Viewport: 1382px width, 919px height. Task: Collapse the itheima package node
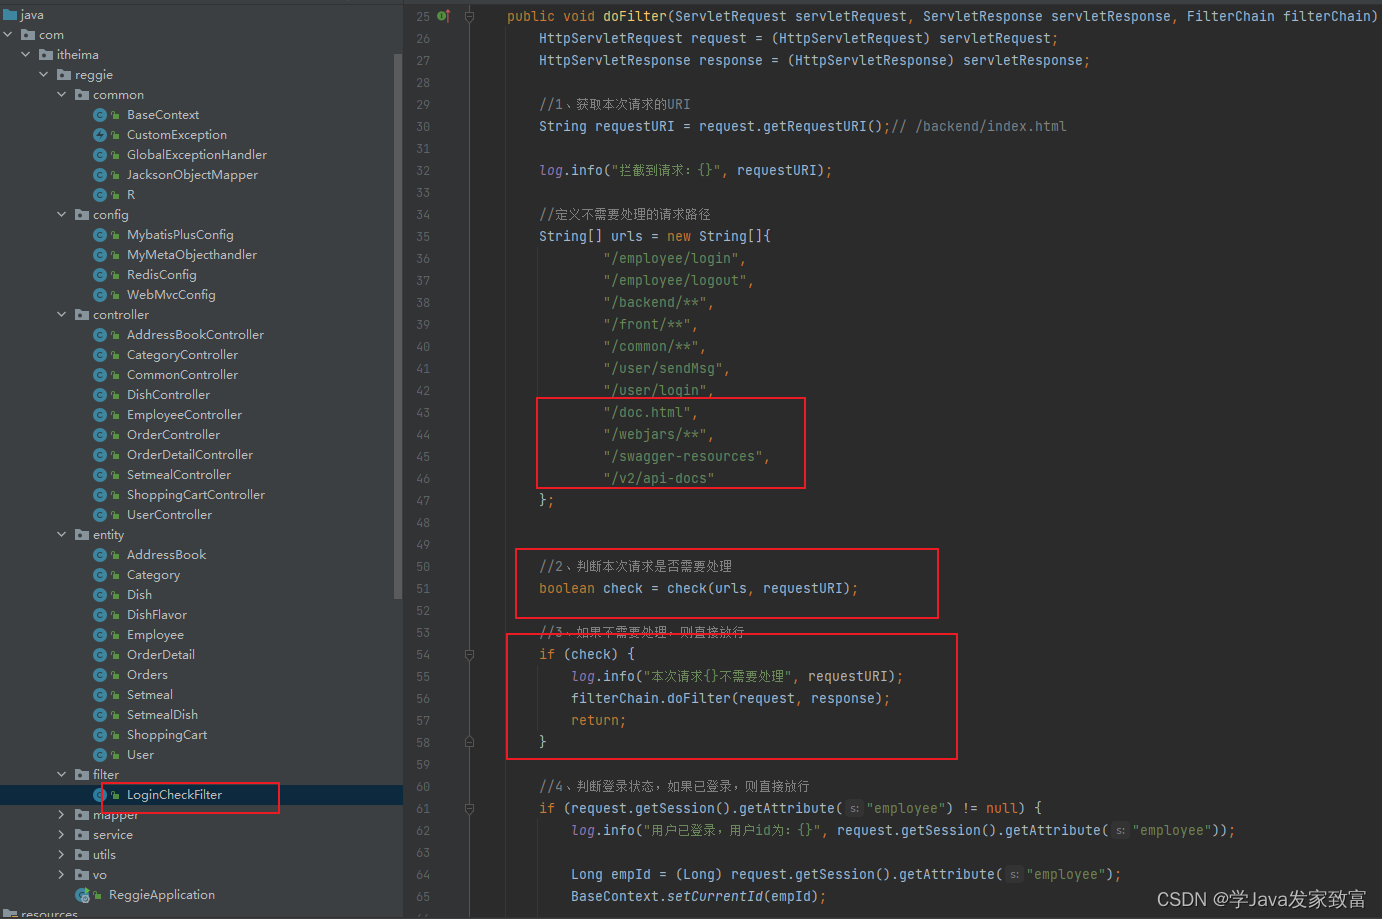pyautogui.click(x=26, y=55)
